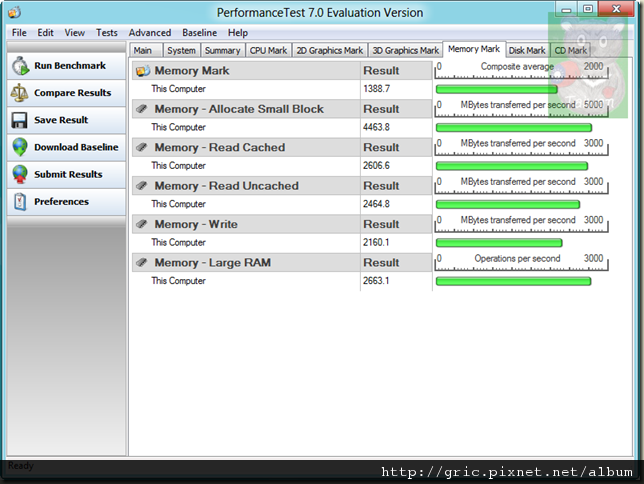The height and width of the screenshot is (484, 644).
Task: Click the Compare Results scales icon
Action: (x=19, y=93)
